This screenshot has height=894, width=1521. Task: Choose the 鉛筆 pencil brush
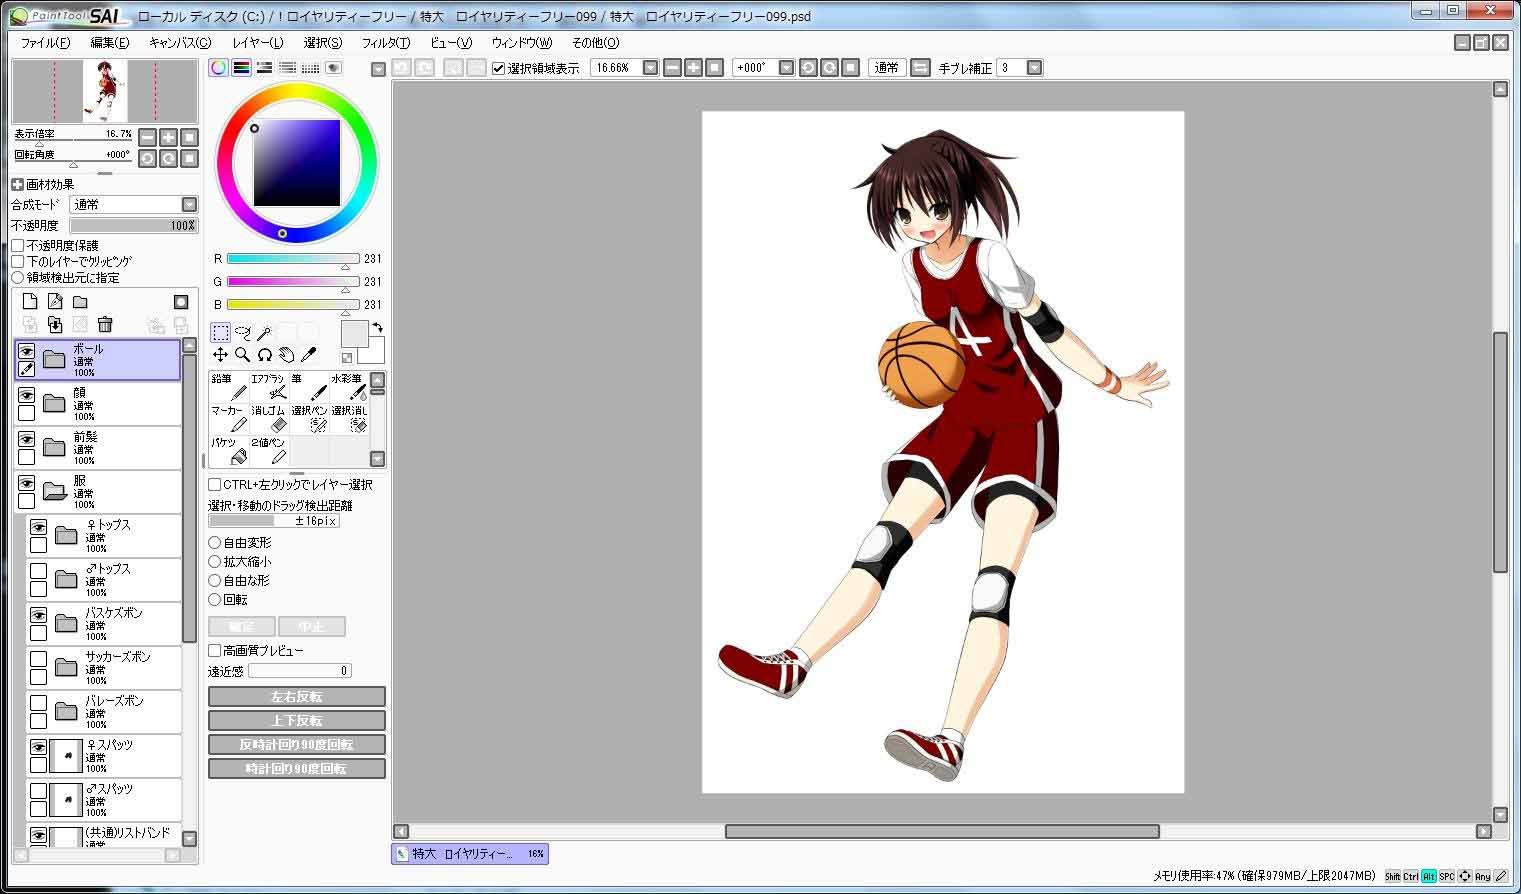pyautogui.click(x=228, y=387)
